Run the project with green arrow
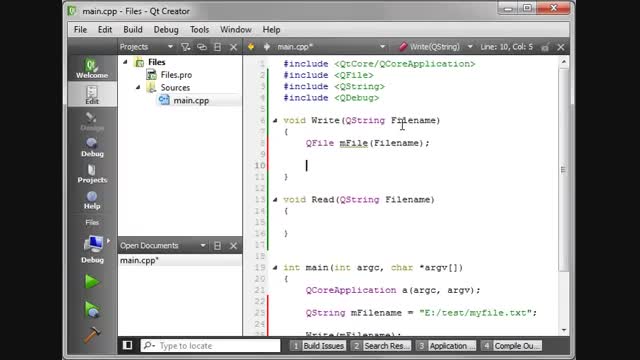 92,282
